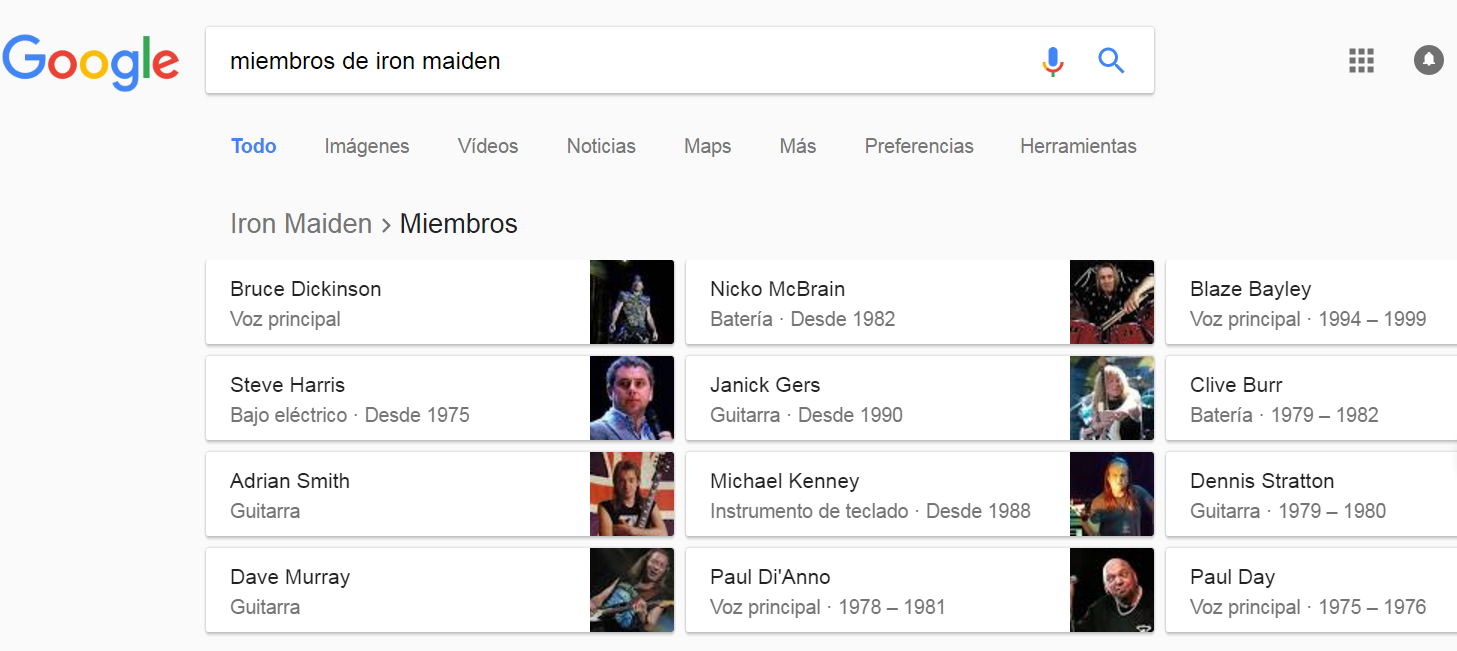Image resolution: width=1457 pixels, height=651 pixels.
Task: Open the Google apps grid icon
Action: pos(1361,60)
